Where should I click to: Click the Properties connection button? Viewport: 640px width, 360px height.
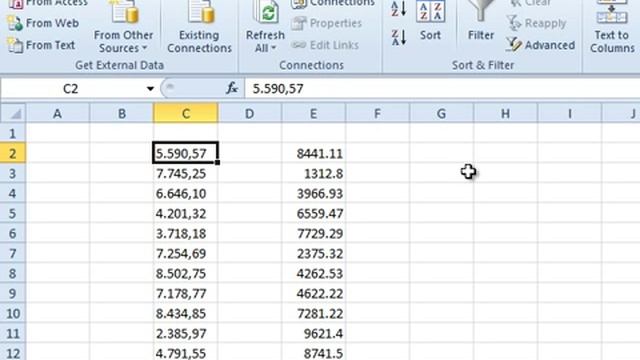tap(327, 23)
